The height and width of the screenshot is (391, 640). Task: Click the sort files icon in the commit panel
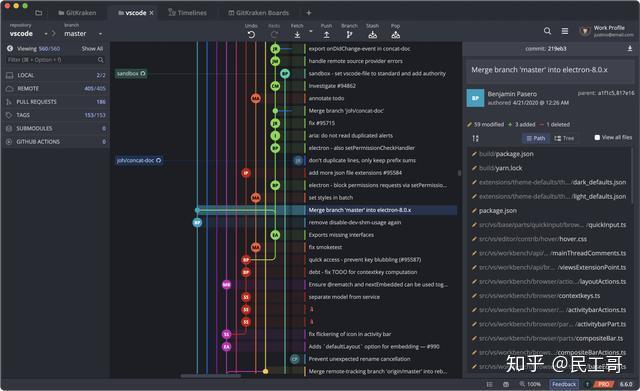click(x=476, y=138)
